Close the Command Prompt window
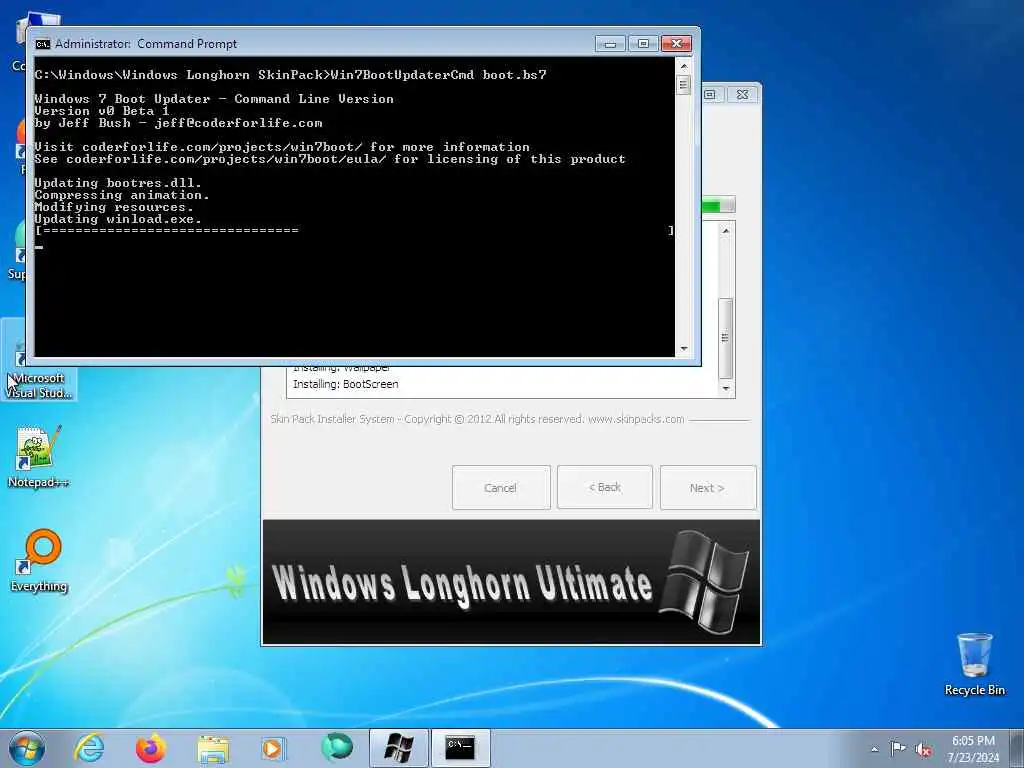Viewport: 1024px width, 768px height. (677, 44)
